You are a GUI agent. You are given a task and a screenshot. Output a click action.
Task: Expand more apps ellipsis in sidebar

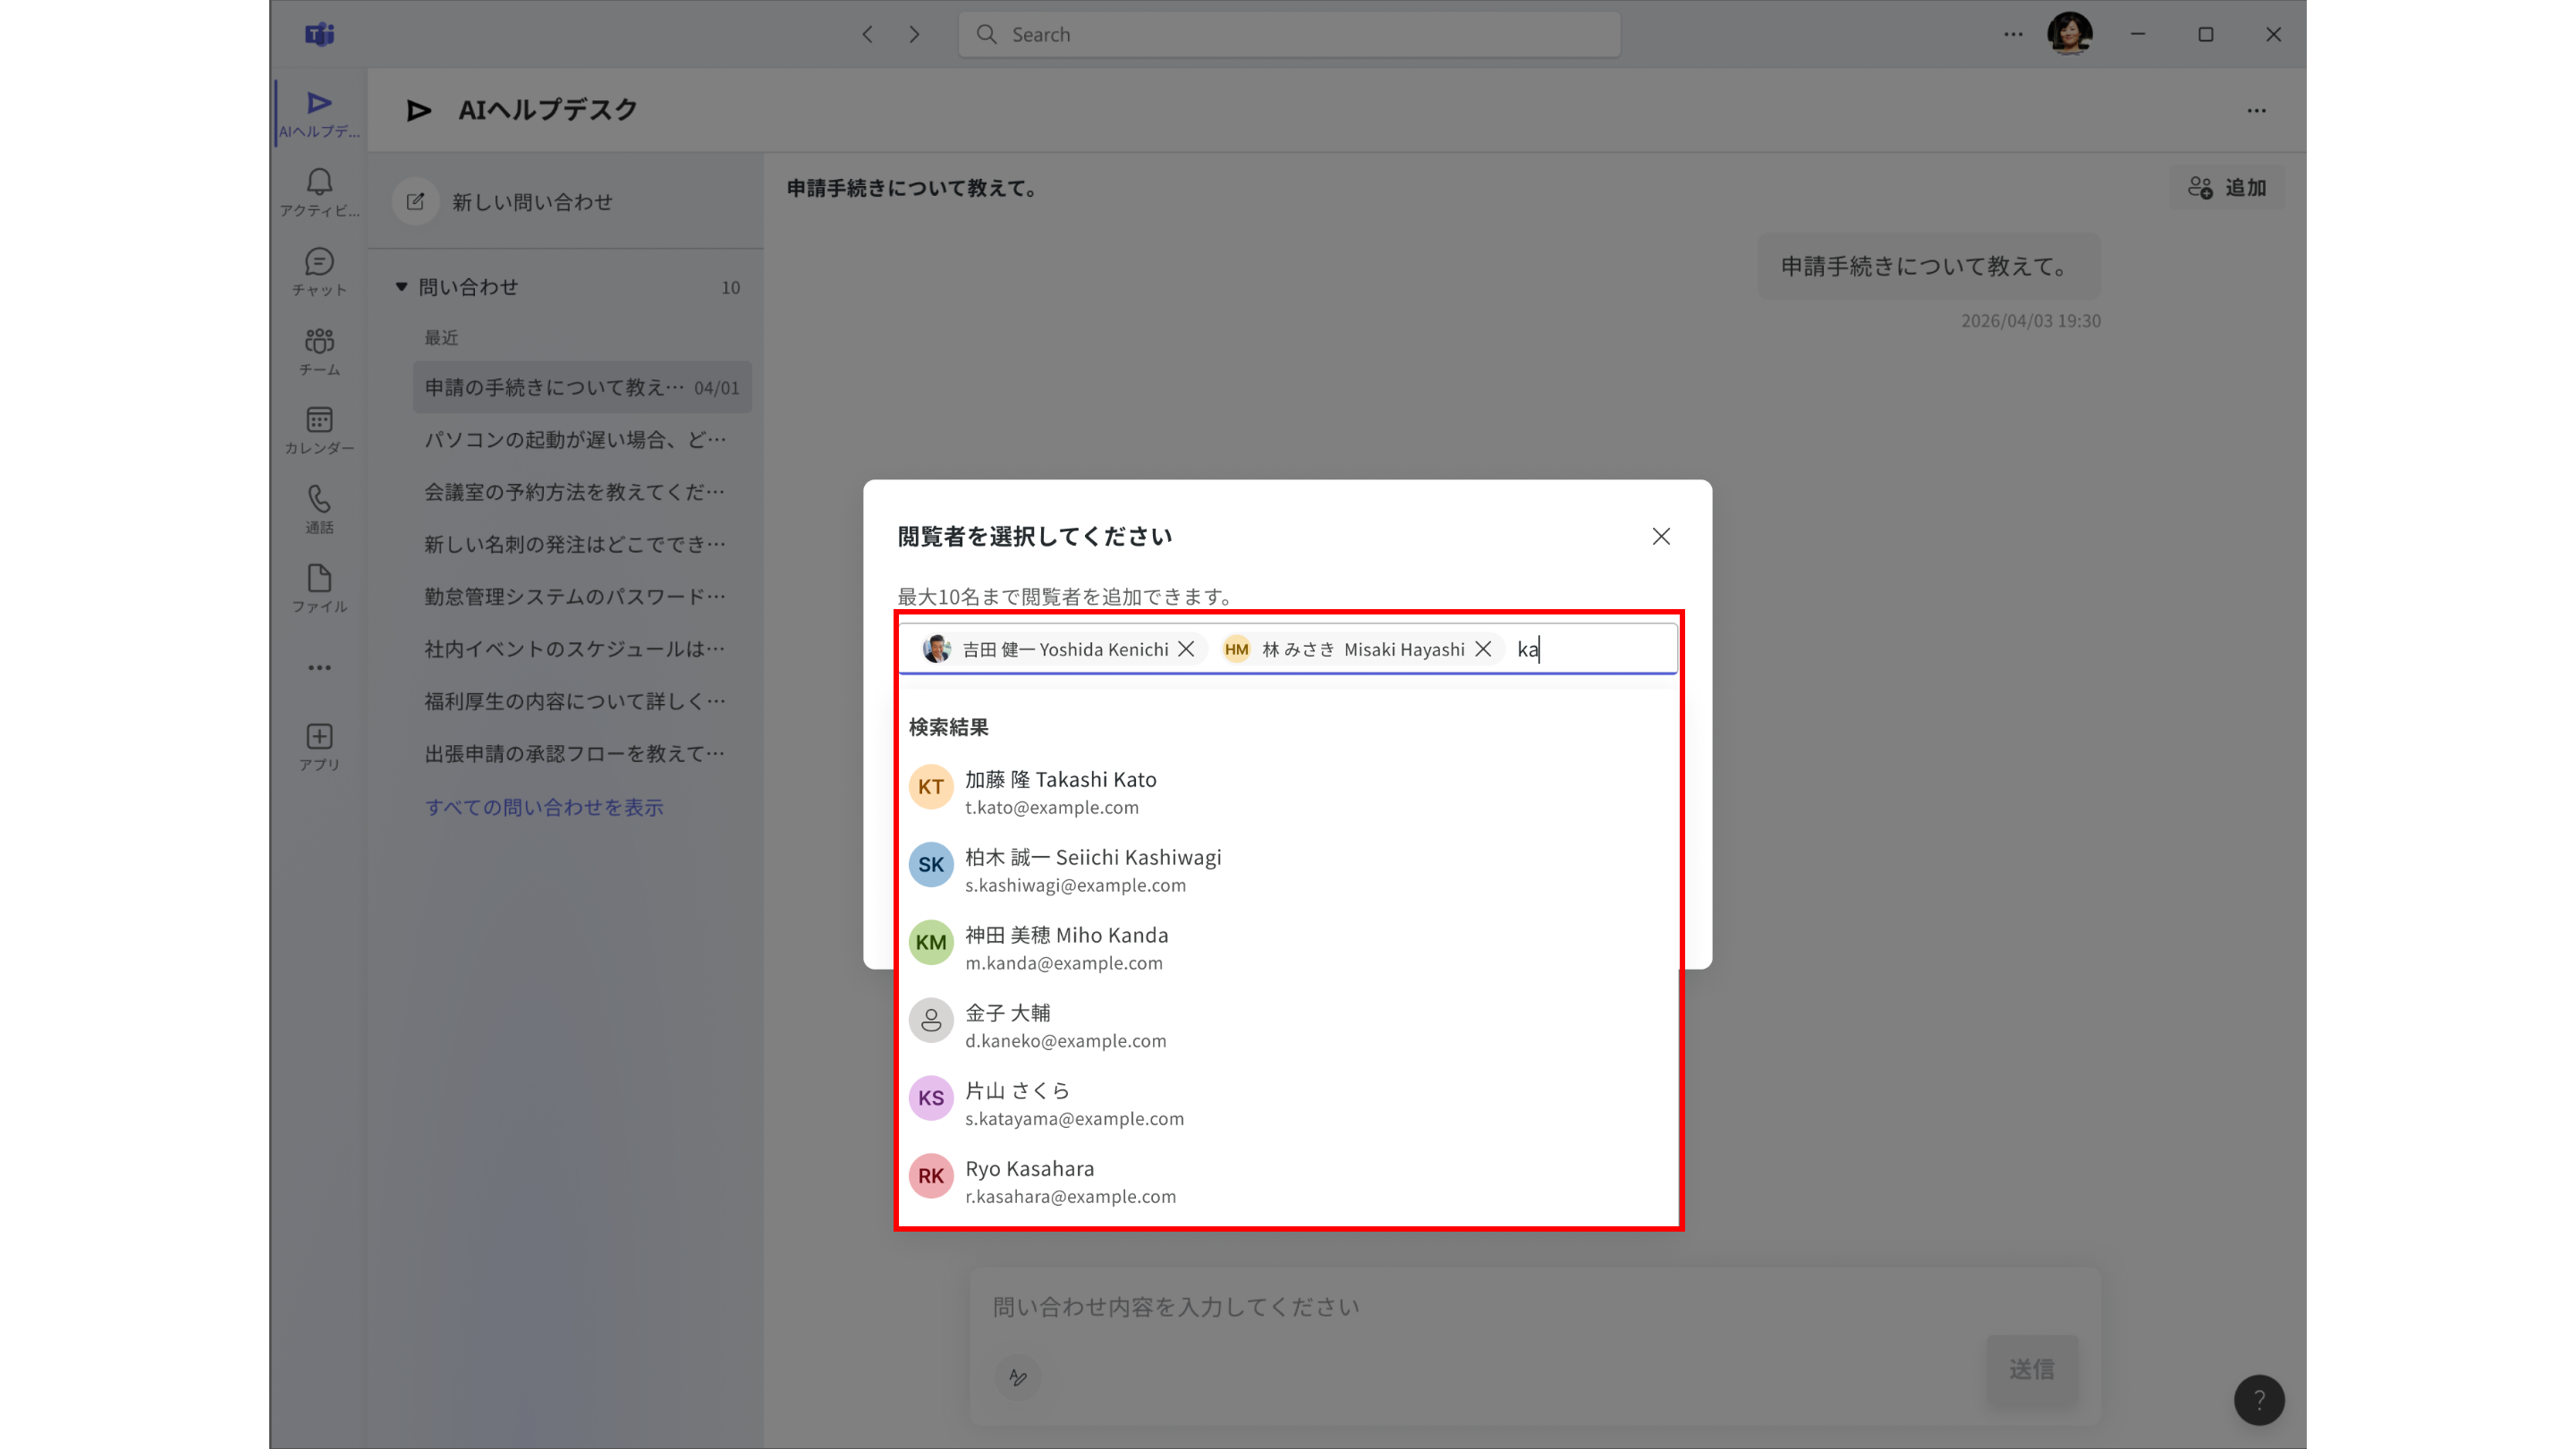pos(319,667)
